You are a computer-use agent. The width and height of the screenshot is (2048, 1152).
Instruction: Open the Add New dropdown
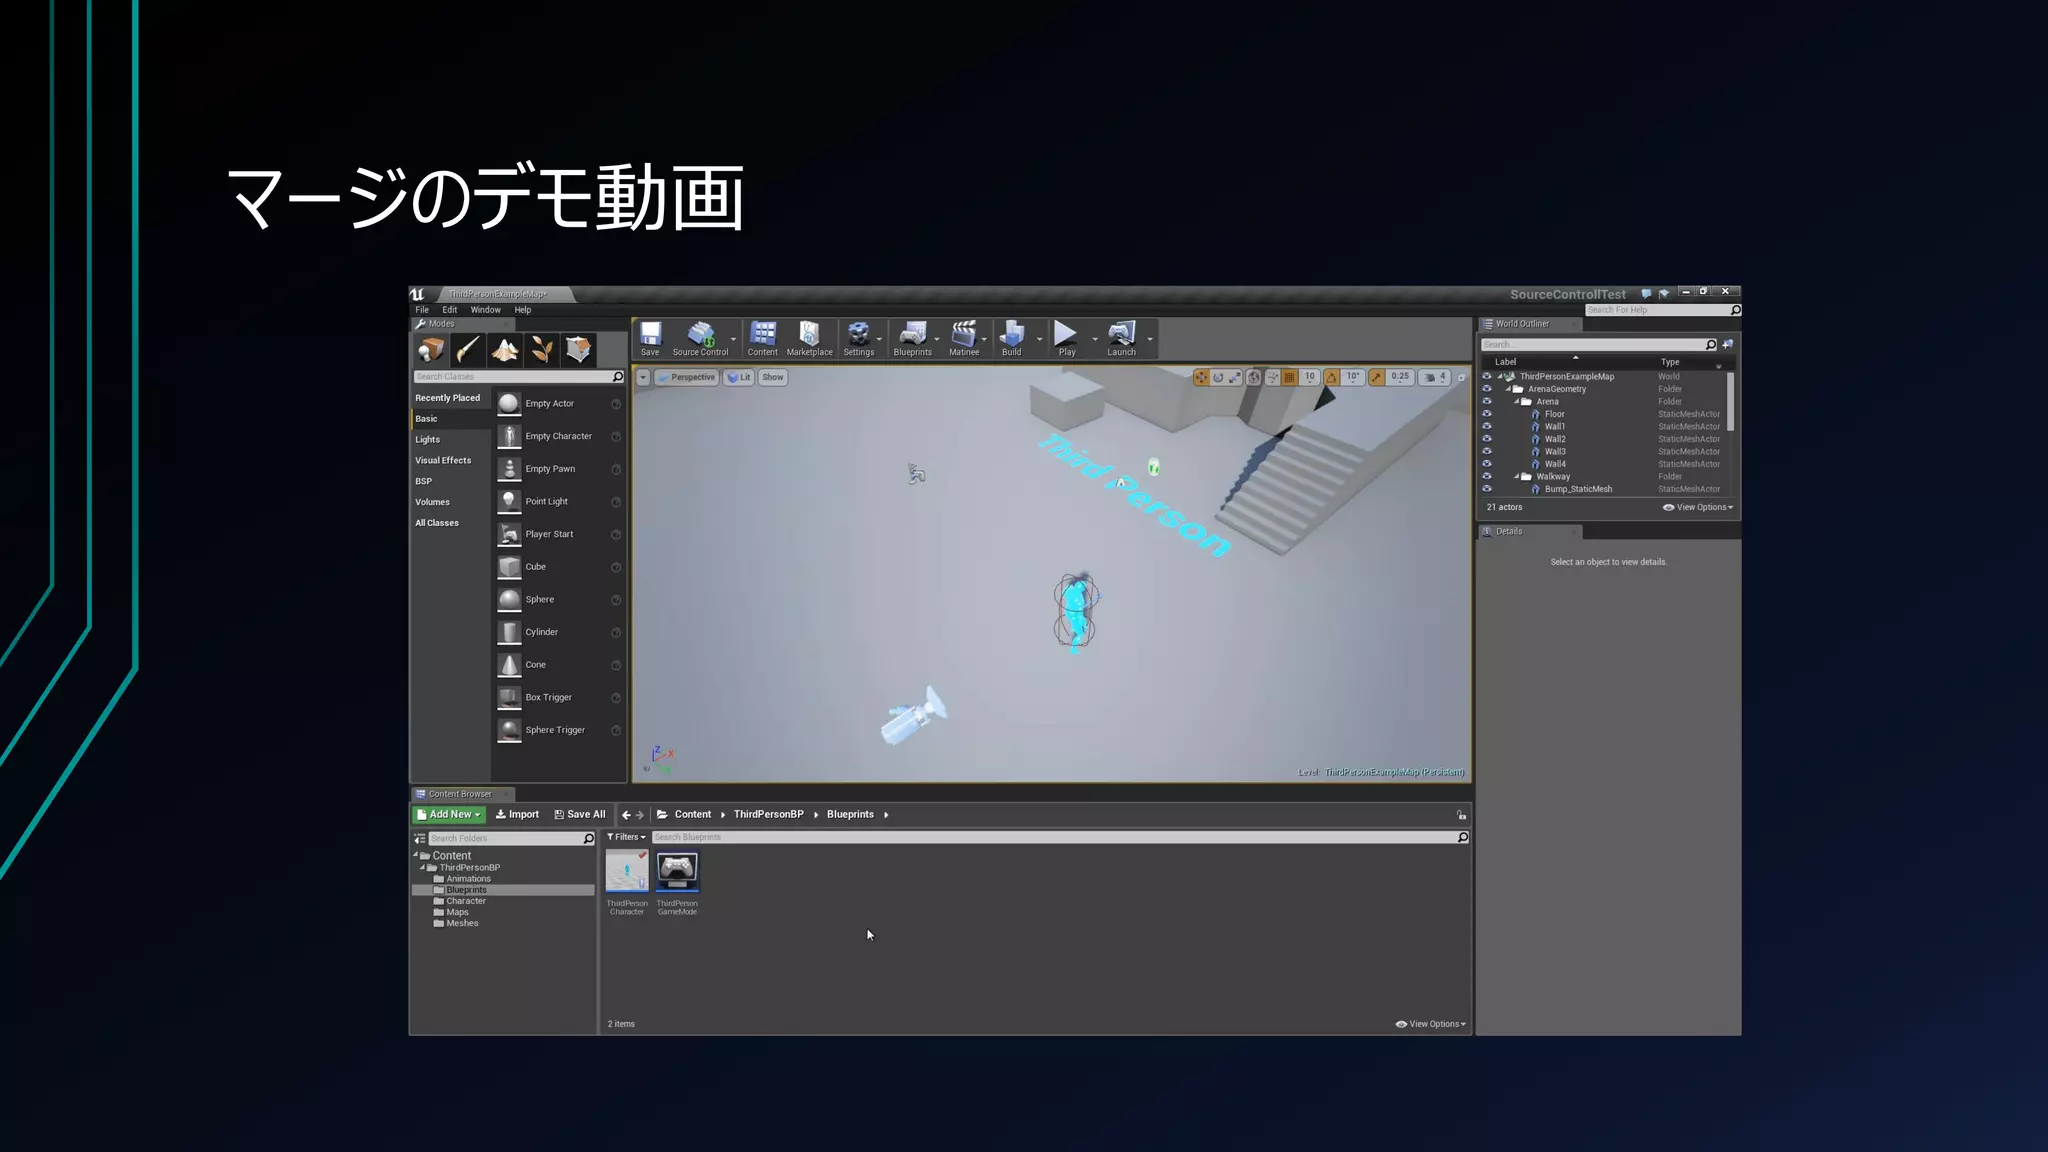[449, 815]
